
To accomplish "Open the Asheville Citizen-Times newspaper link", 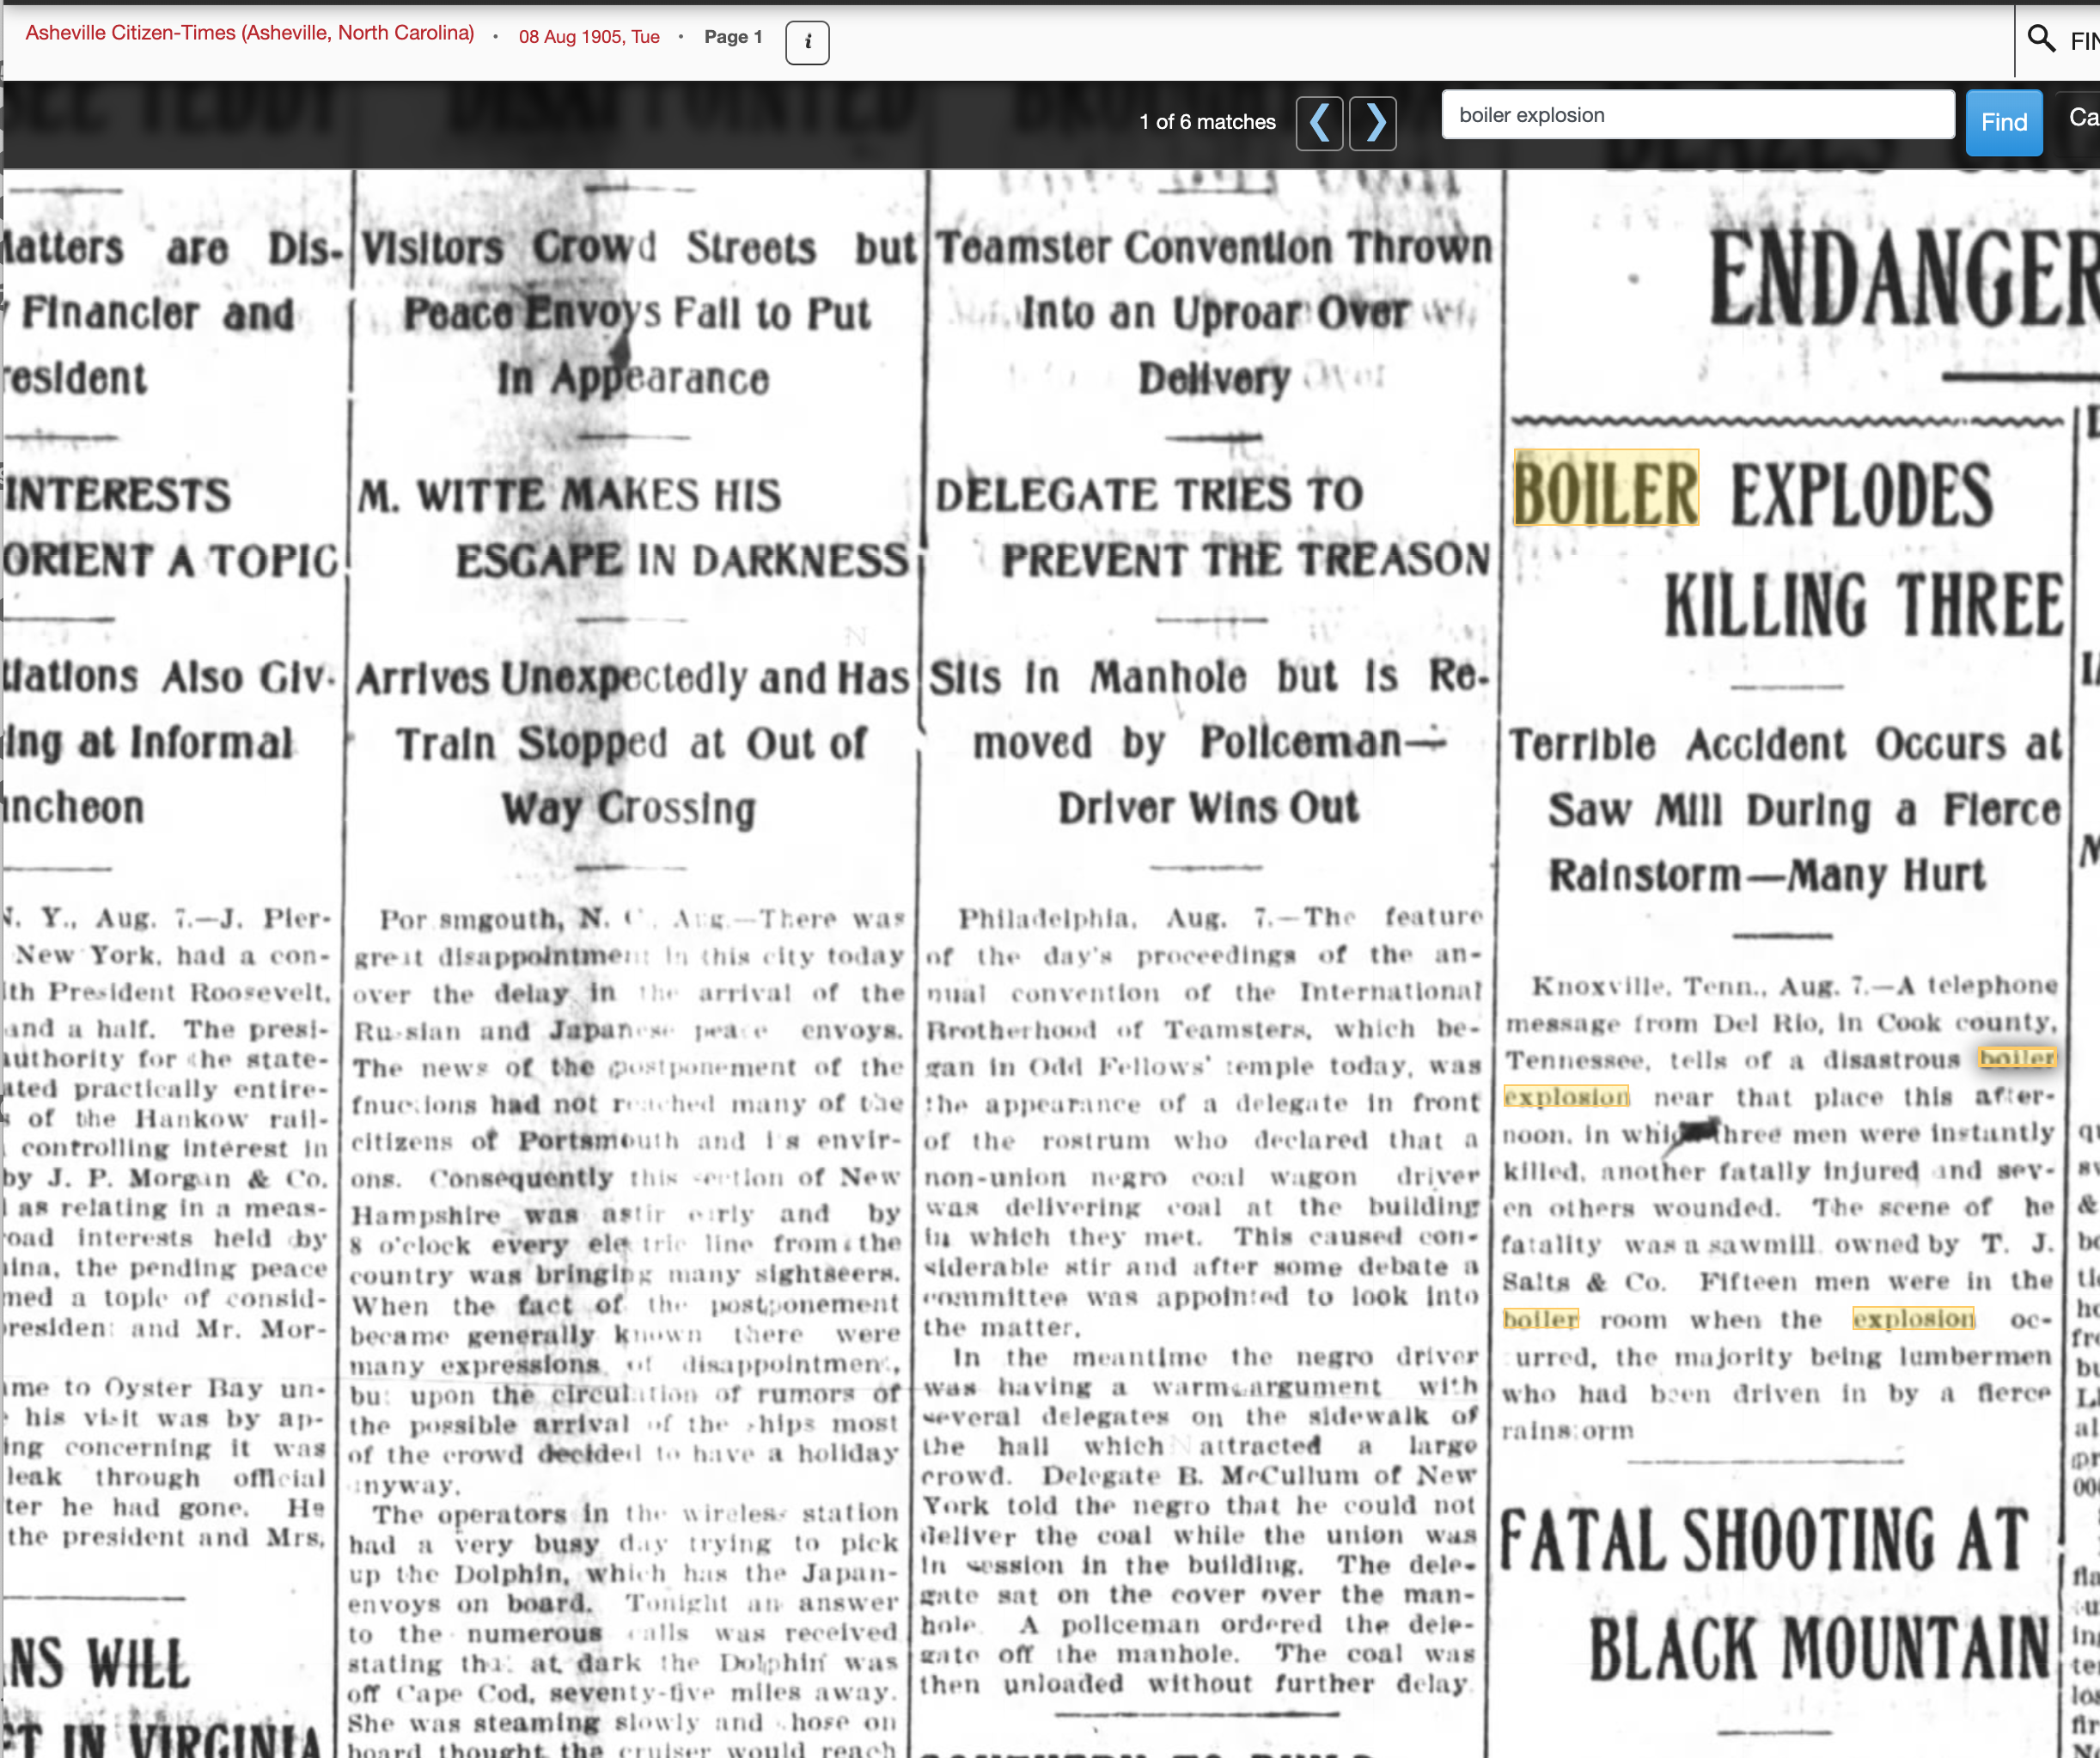I will (250, 34).
